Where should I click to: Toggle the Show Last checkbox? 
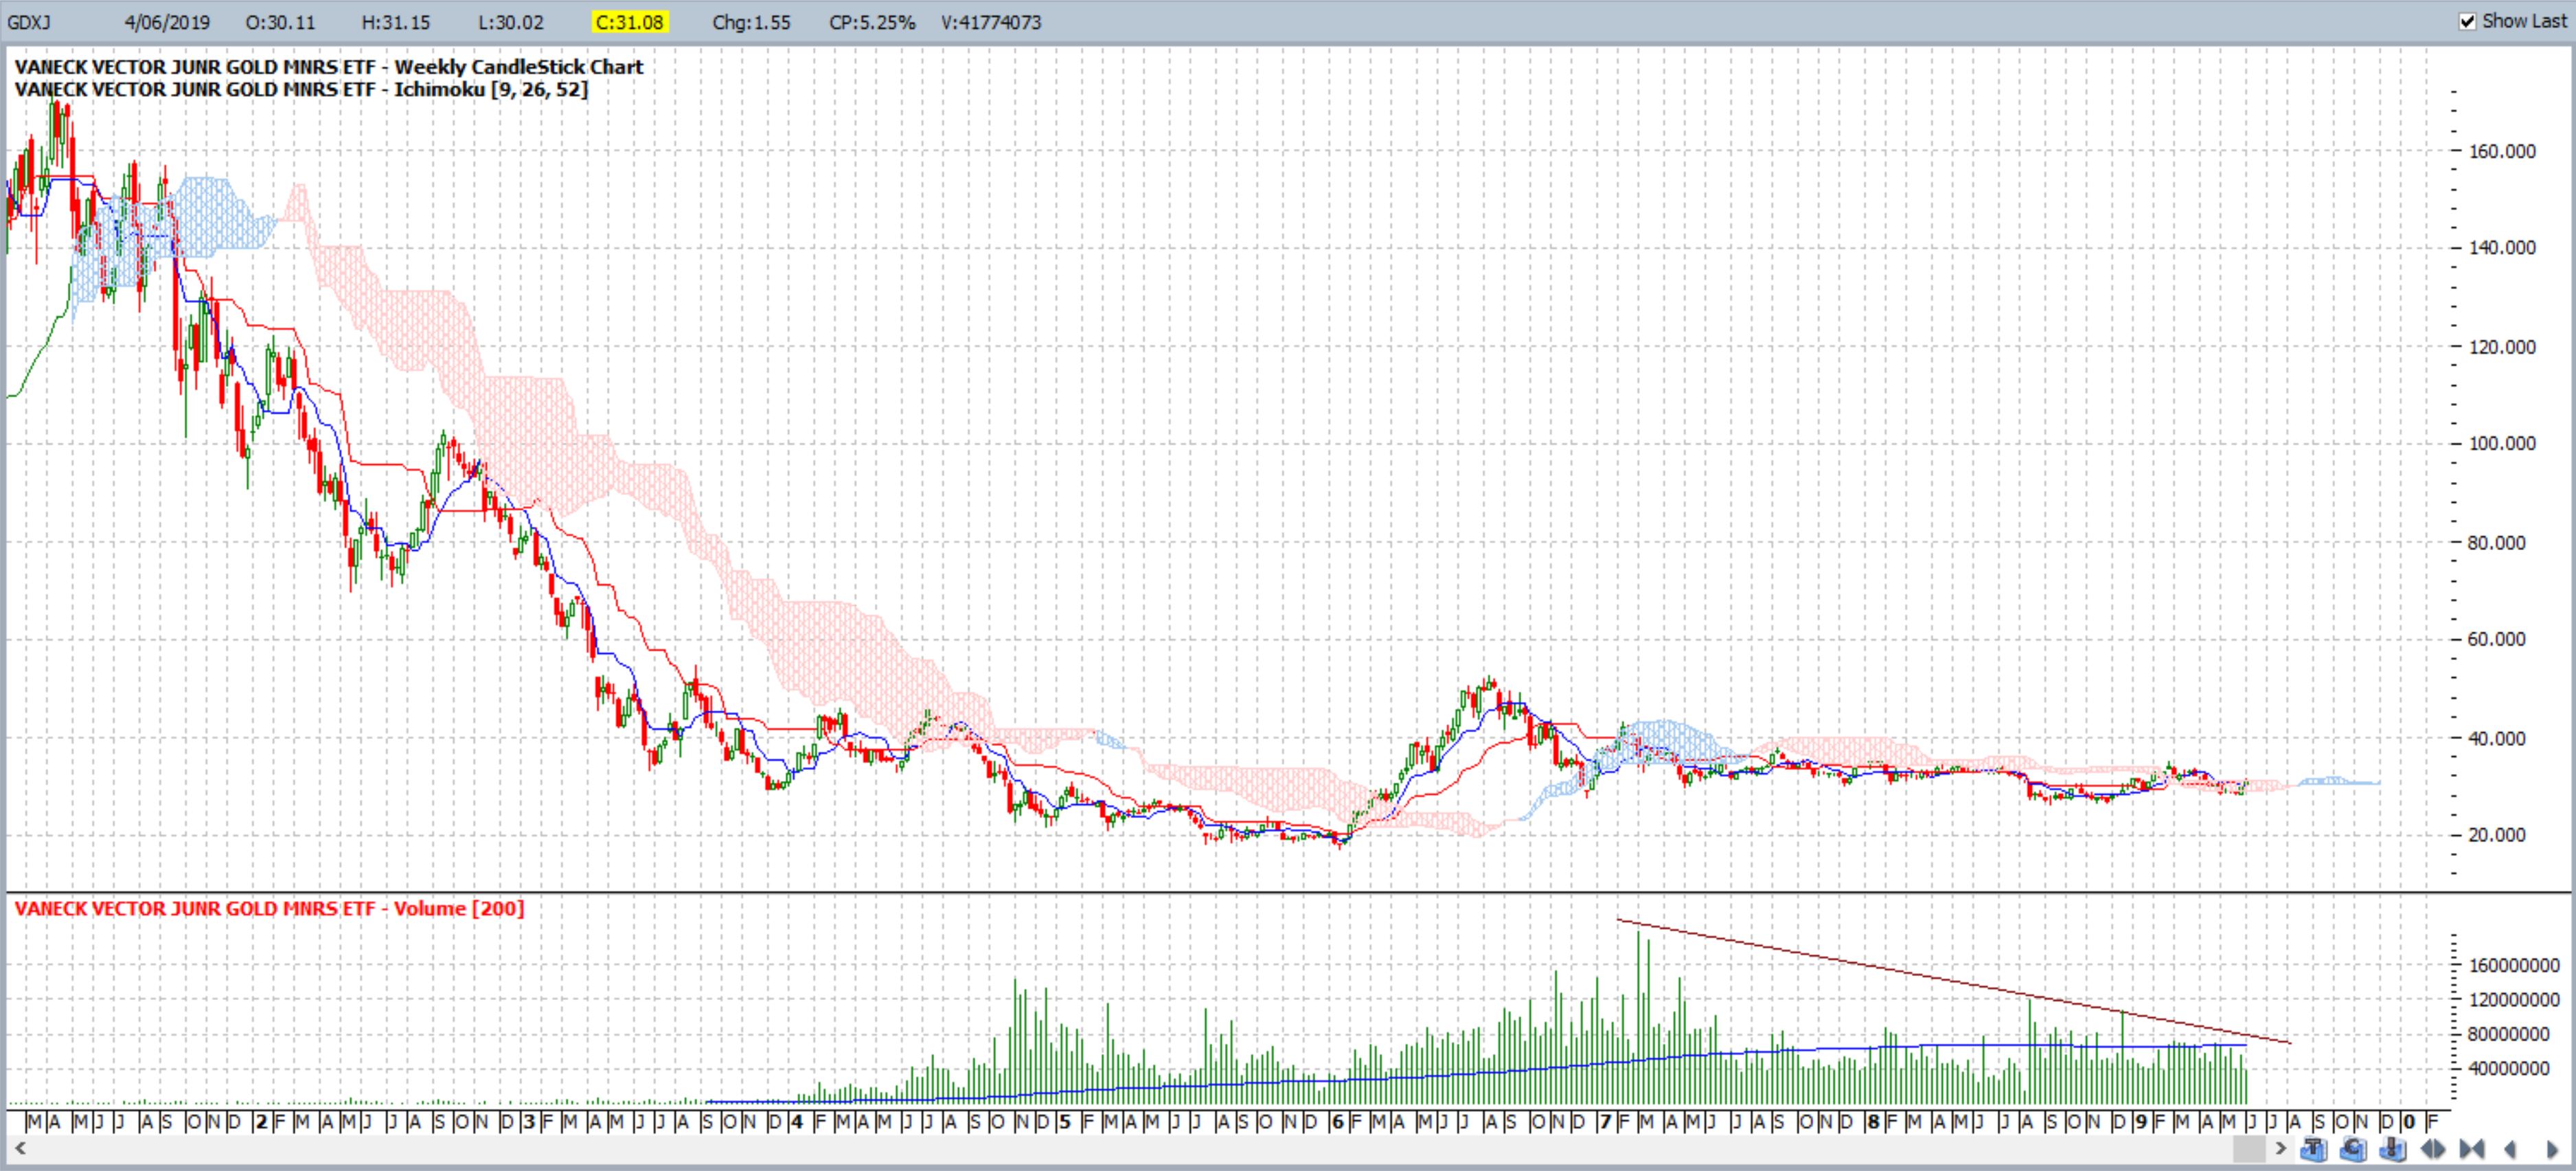[x=2467, y=21]
